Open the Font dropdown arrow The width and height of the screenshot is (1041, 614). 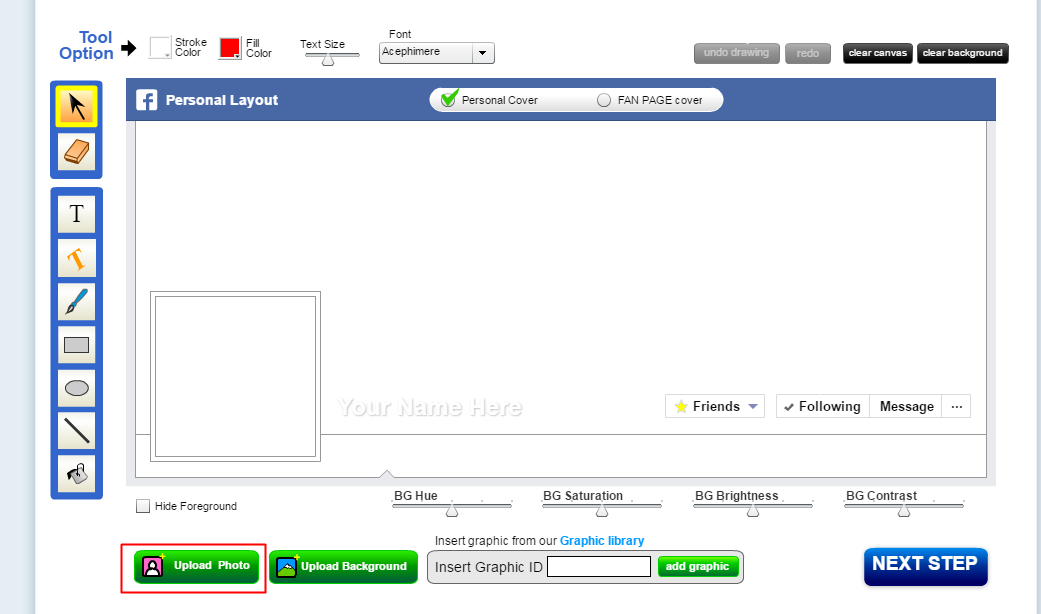coord(483,53)
